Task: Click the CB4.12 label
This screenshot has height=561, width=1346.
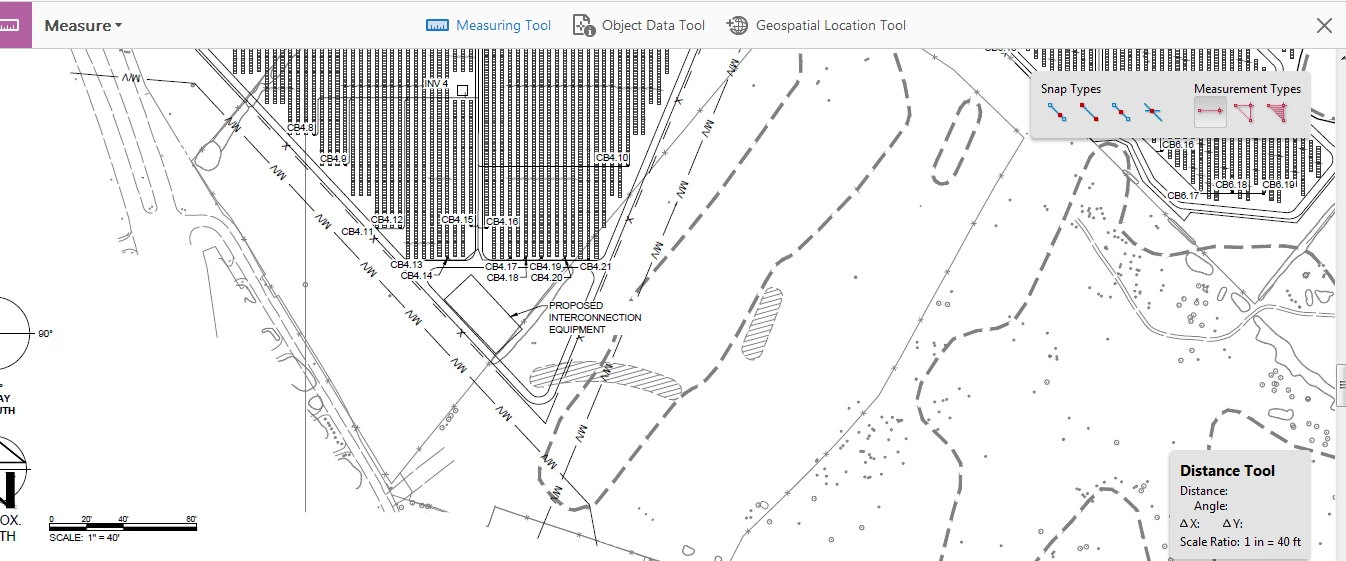Action: [x=387, y=219]
